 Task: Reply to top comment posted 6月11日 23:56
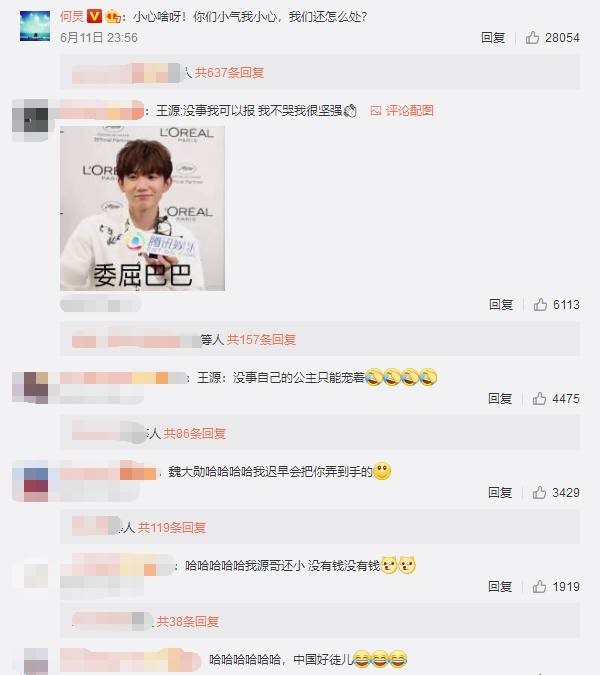click(x=493, y=38)
